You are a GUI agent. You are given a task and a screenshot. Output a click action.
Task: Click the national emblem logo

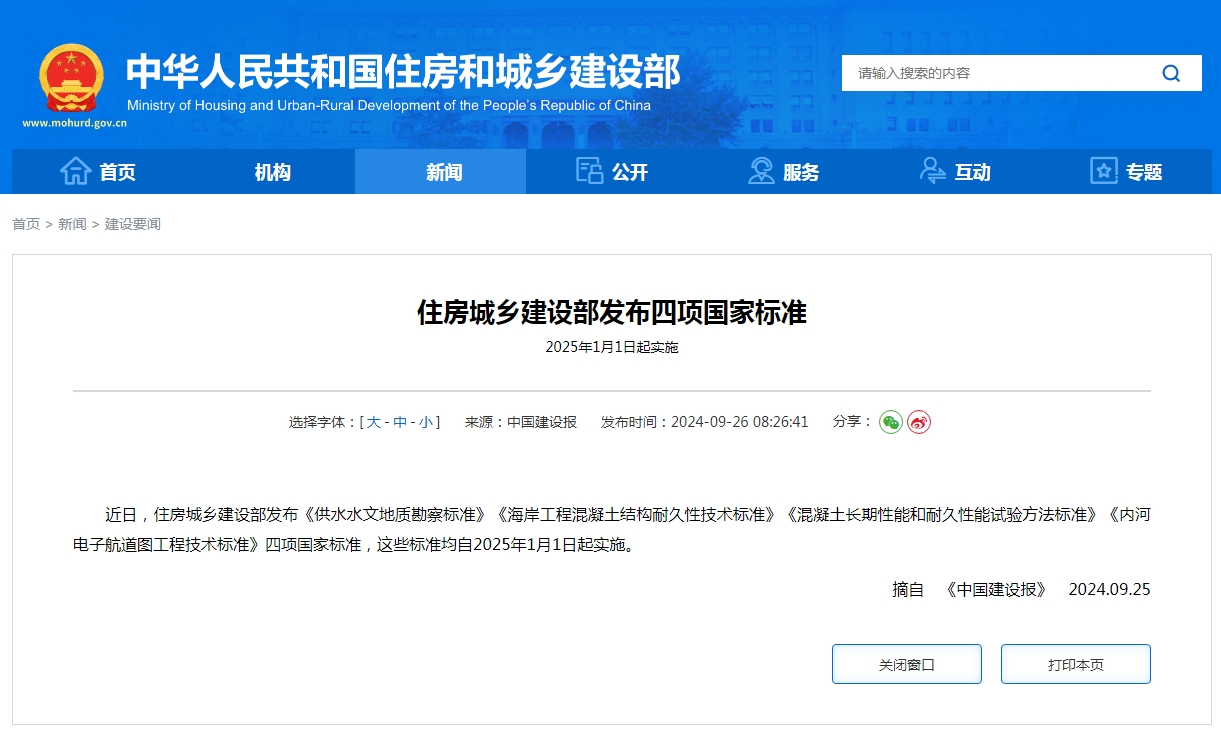70,75
